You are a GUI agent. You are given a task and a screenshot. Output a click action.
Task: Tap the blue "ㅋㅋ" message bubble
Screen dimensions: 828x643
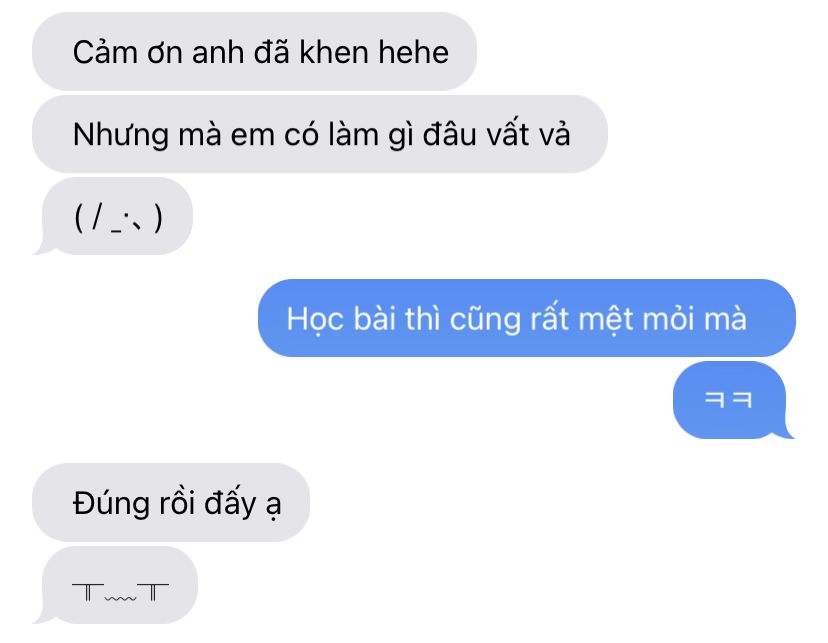coord(733,400)
